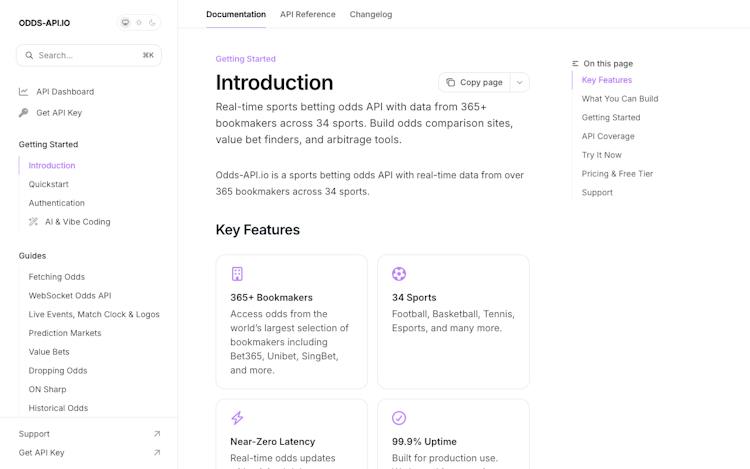The height and width of the screenshot is (469, 750).
Task: Open the 34 Sports card
Action: [x=453, y=322]
